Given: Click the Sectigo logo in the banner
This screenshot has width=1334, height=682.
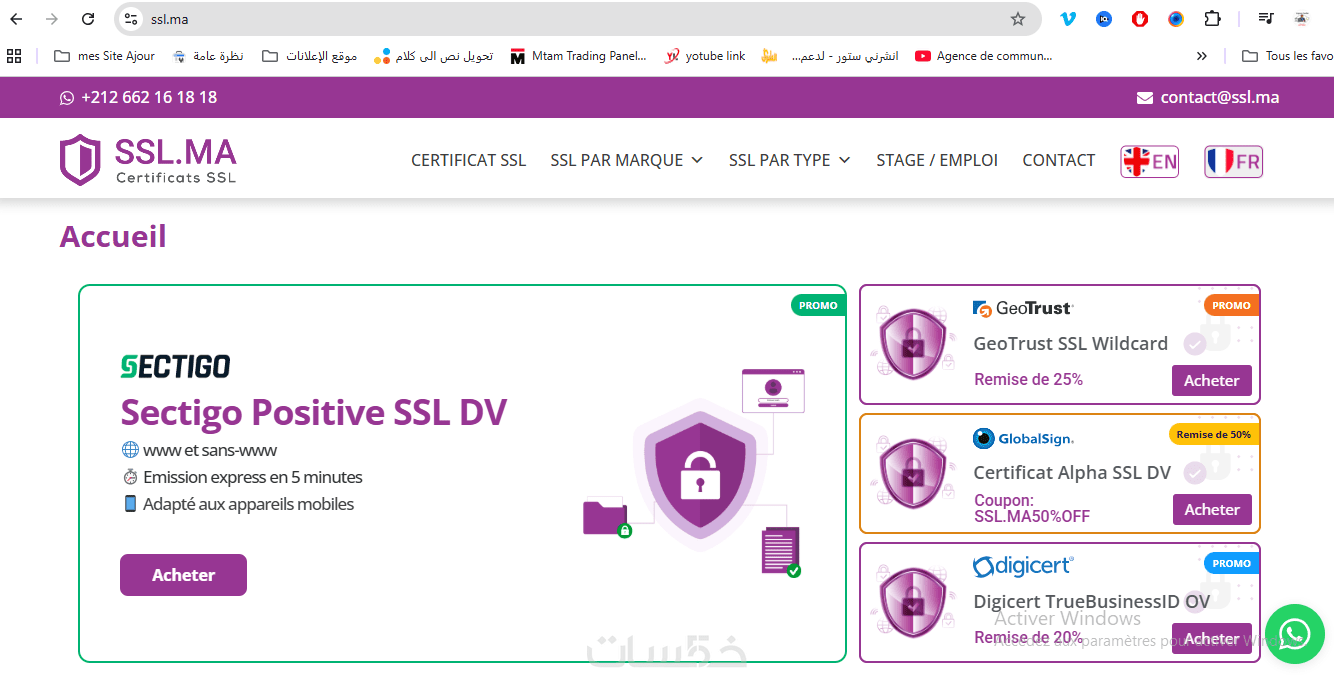Looking at the screenshot, I should coord(175,366).
